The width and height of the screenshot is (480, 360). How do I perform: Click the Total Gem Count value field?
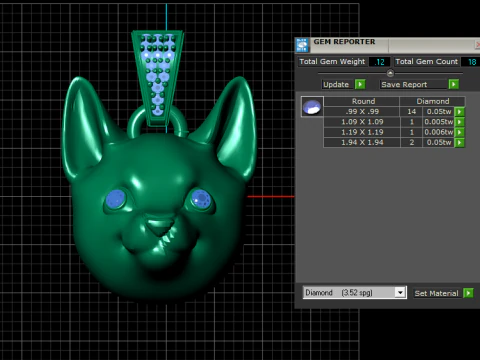pyautogui.click(x=471, y=62)
